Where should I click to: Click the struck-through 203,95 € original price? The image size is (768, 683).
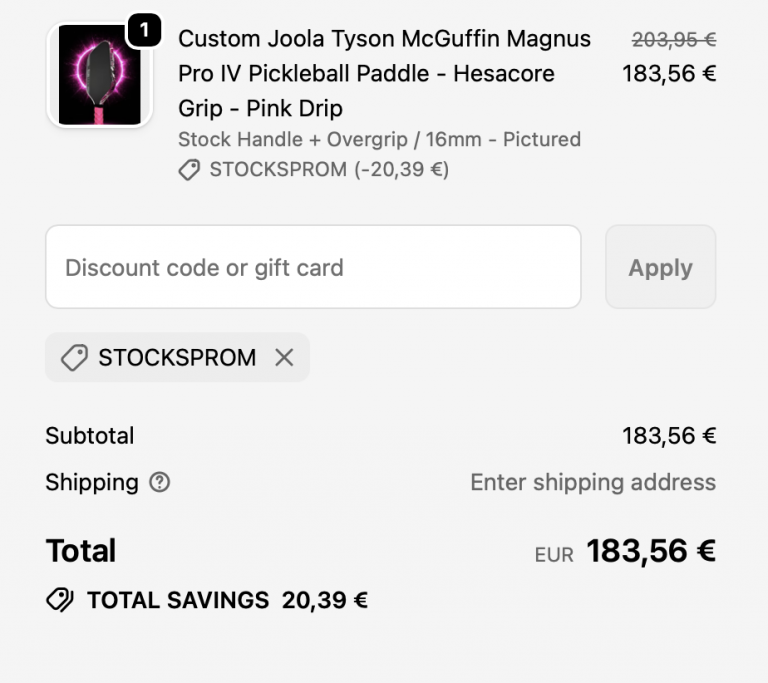pos(674,40)
